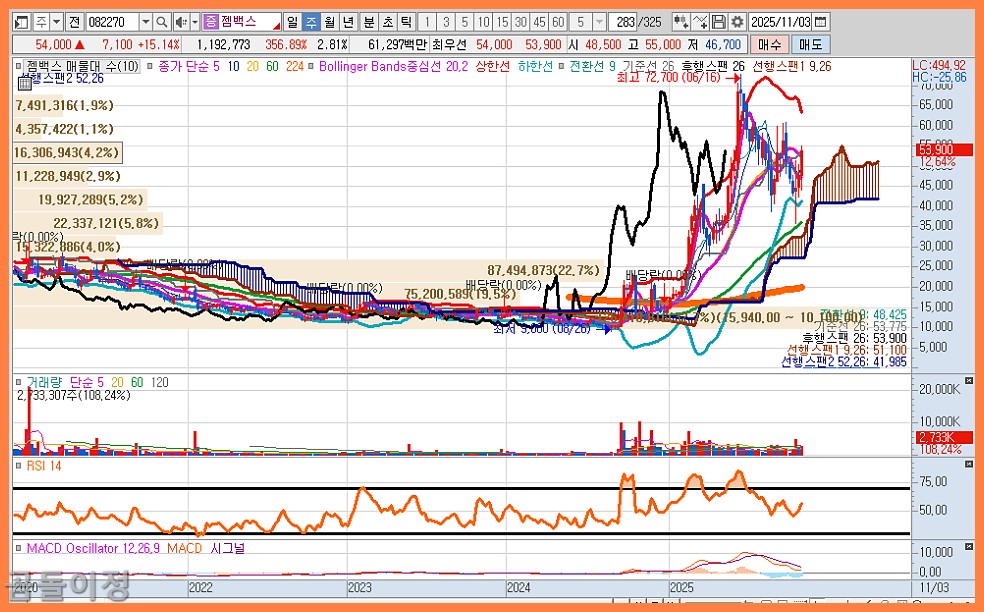
Task: Click the add line indicator icon
Action: pyautogui.click(x=700, y=22)
